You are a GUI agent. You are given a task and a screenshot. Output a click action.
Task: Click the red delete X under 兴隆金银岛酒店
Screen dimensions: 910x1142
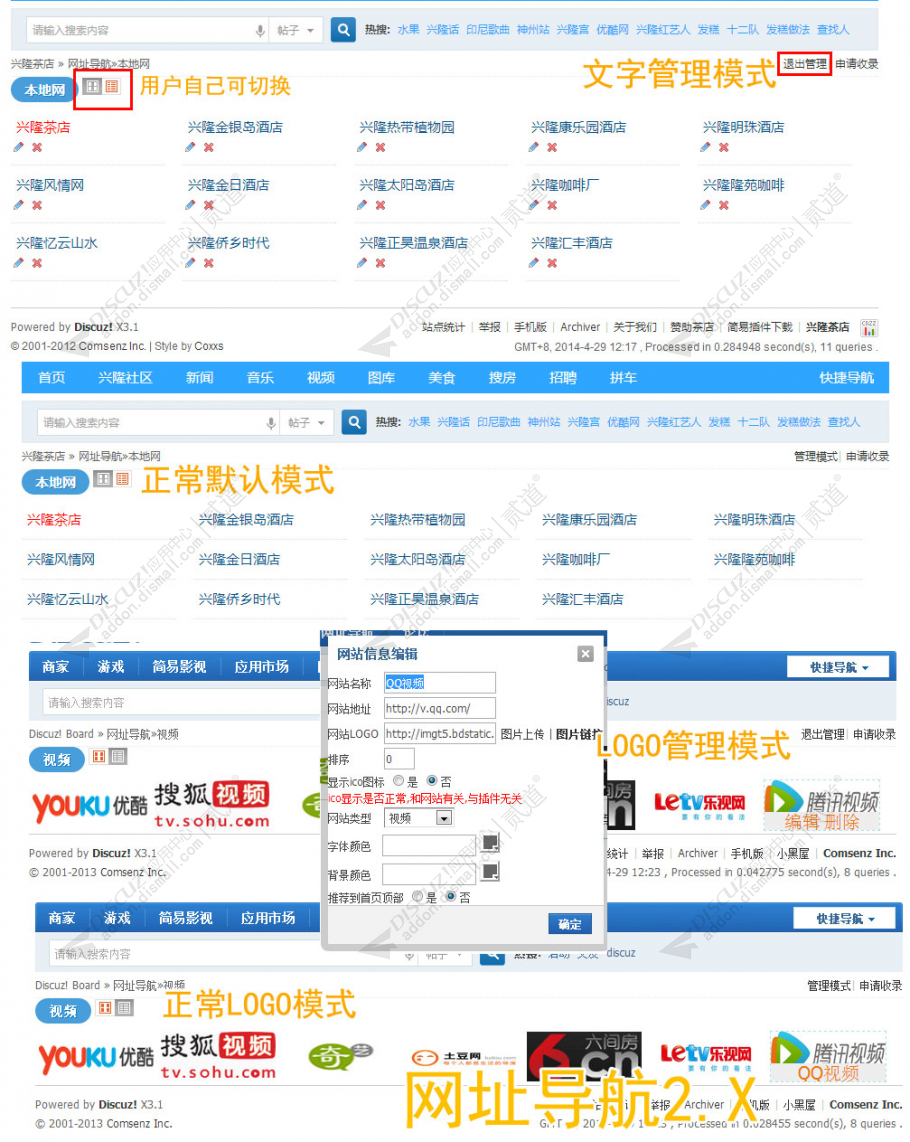(209, 148)
